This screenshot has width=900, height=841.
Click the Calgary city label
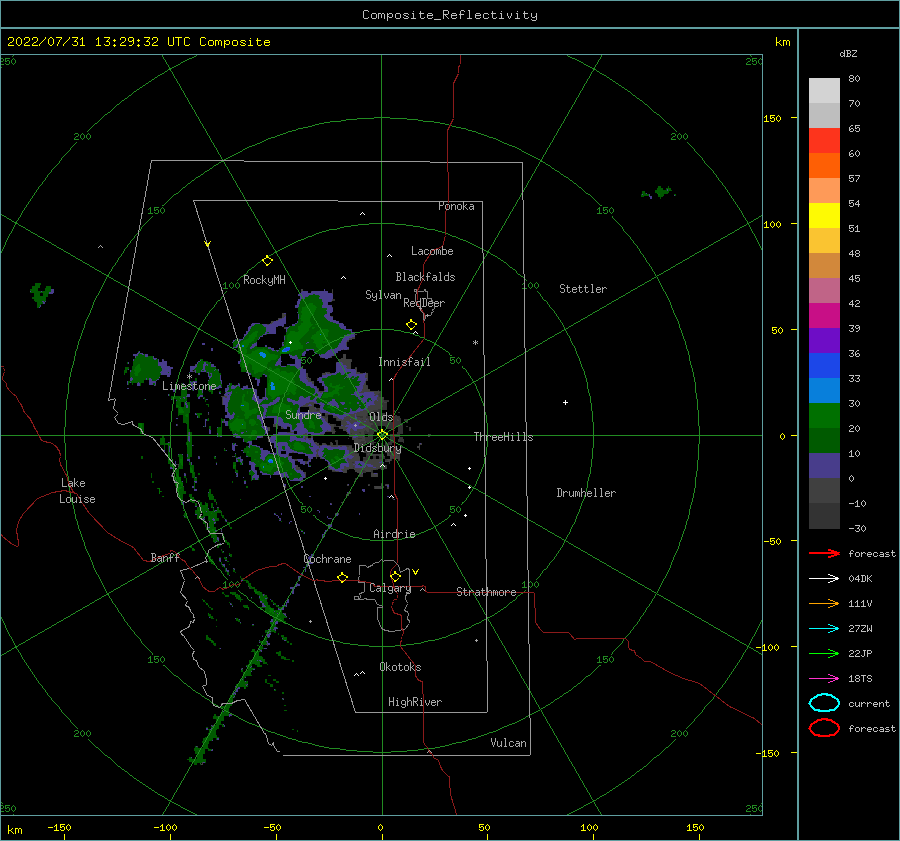390,588
